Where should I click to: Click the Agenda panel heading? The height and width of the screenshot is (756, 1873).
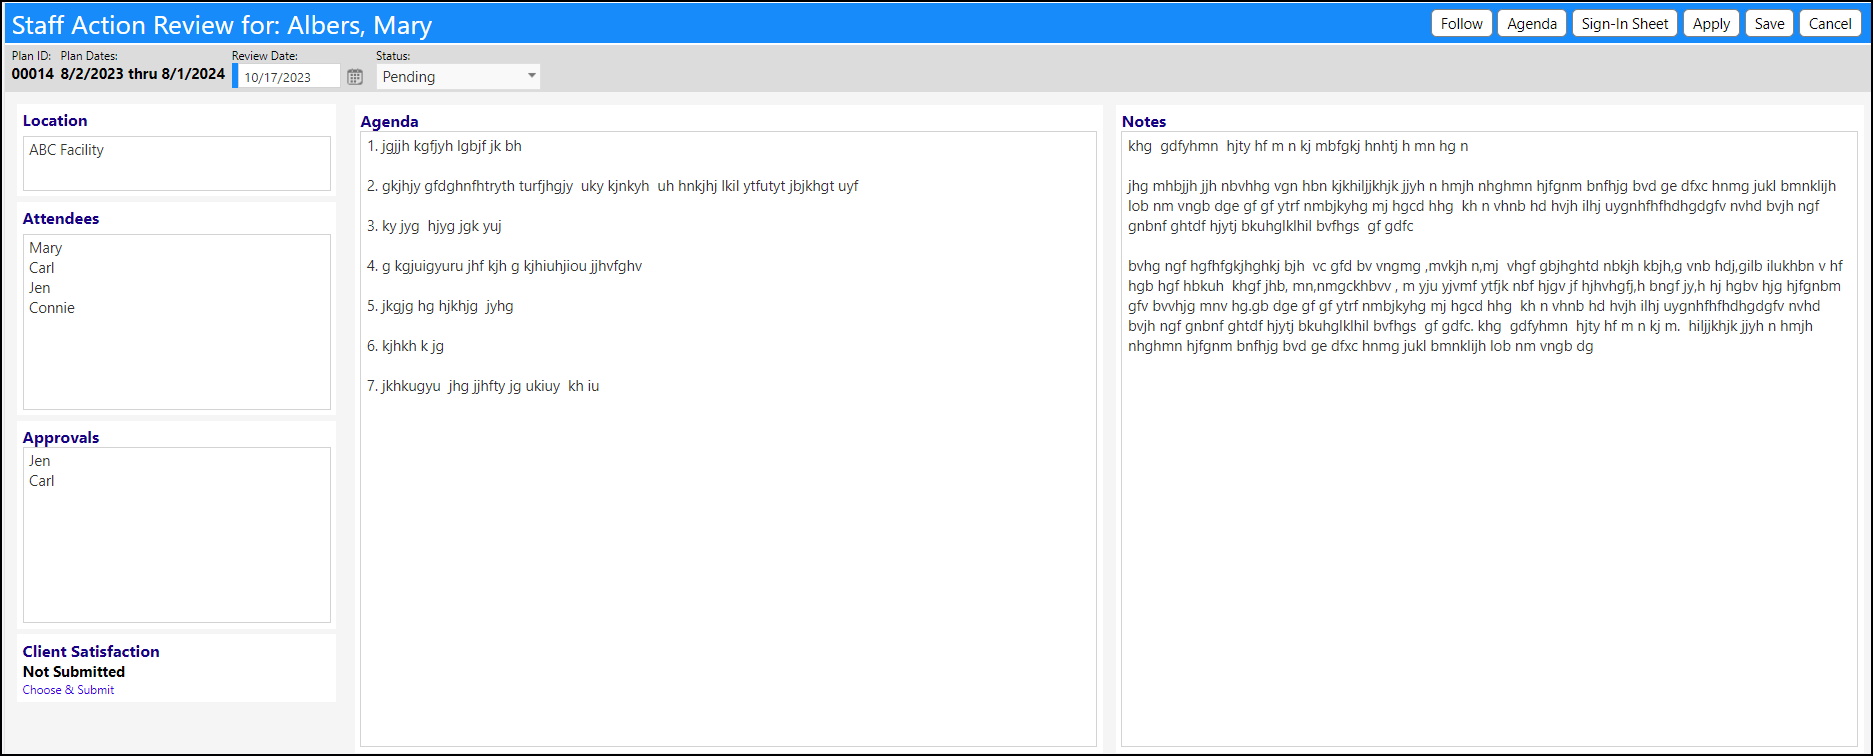point(389,122)
